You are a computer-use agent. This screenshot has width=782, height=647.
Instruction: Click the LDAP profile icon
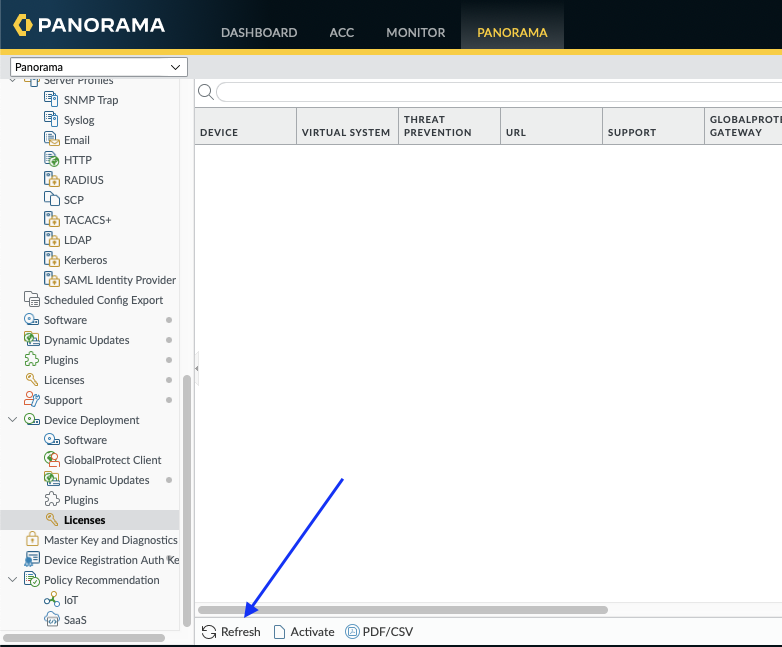51,239
